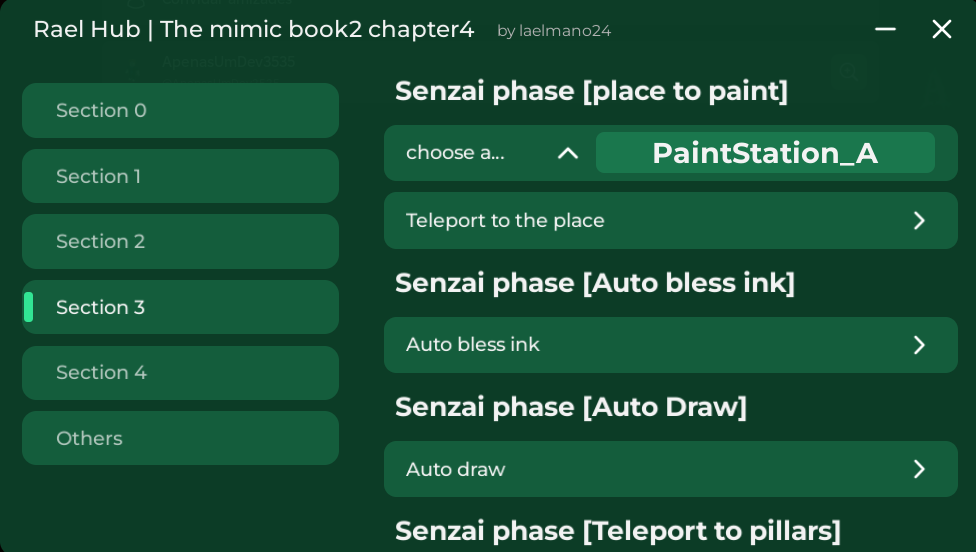Click the active Section 3 tab
This screenshot has height=552, width=976.
pyautogui.click(x=180, y=308)
